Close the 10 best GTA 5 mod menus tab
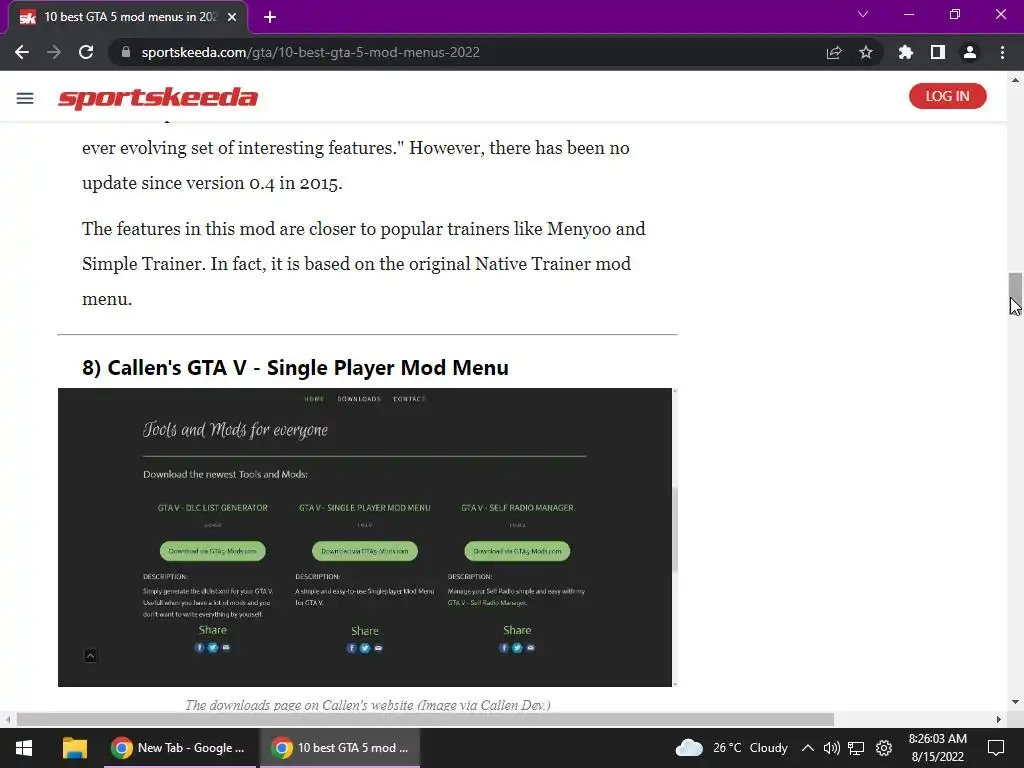Screen dimensions: 1024x768 pyautogui.click(x=232, y=17)
